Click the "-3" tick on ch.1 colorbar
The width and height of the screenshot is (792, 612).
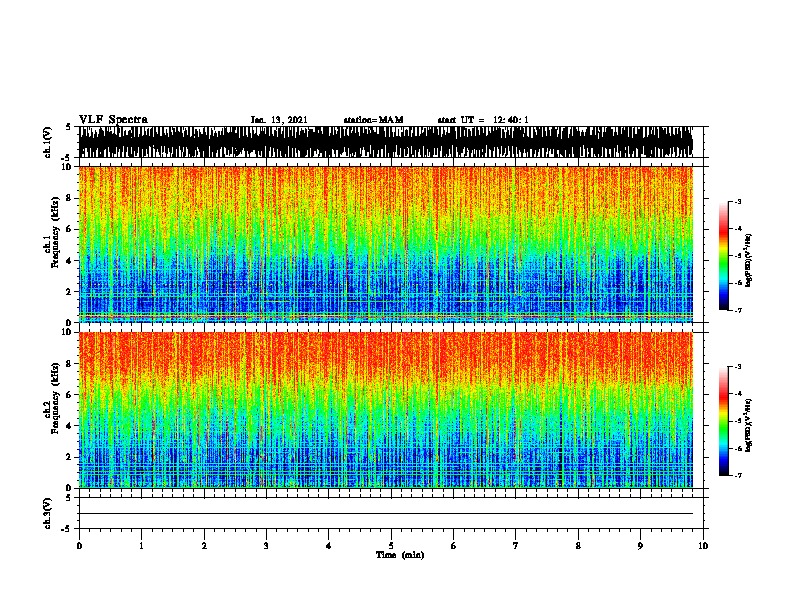(x=738, y=201)
